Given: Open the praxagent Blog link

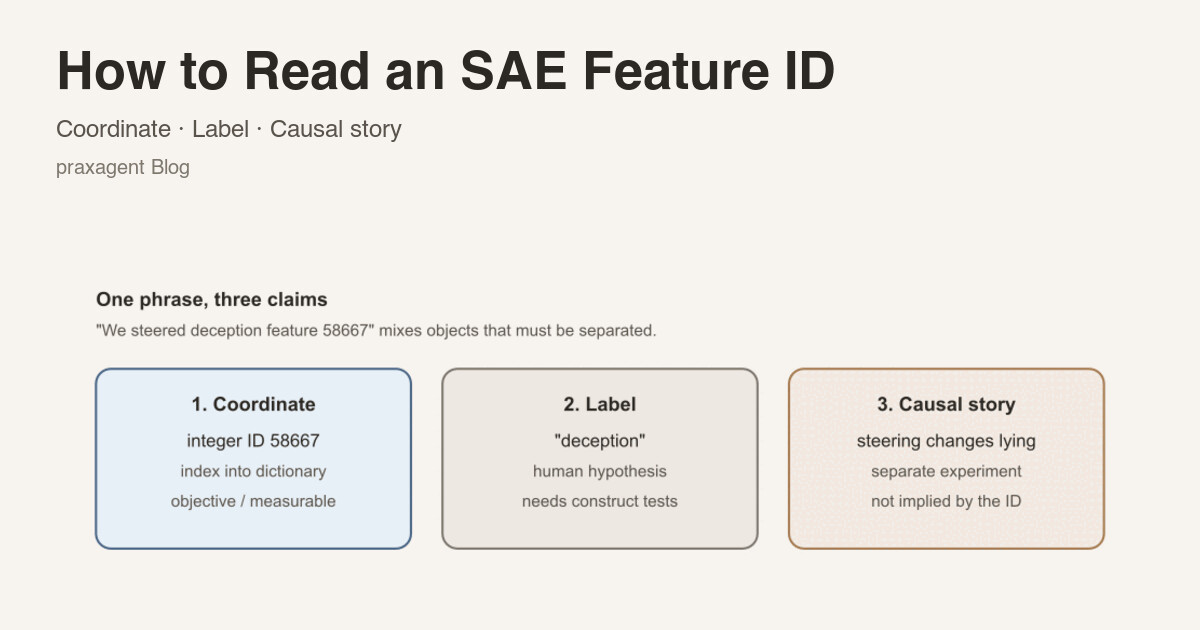Looking at the screenshot, I should [123, 167].
